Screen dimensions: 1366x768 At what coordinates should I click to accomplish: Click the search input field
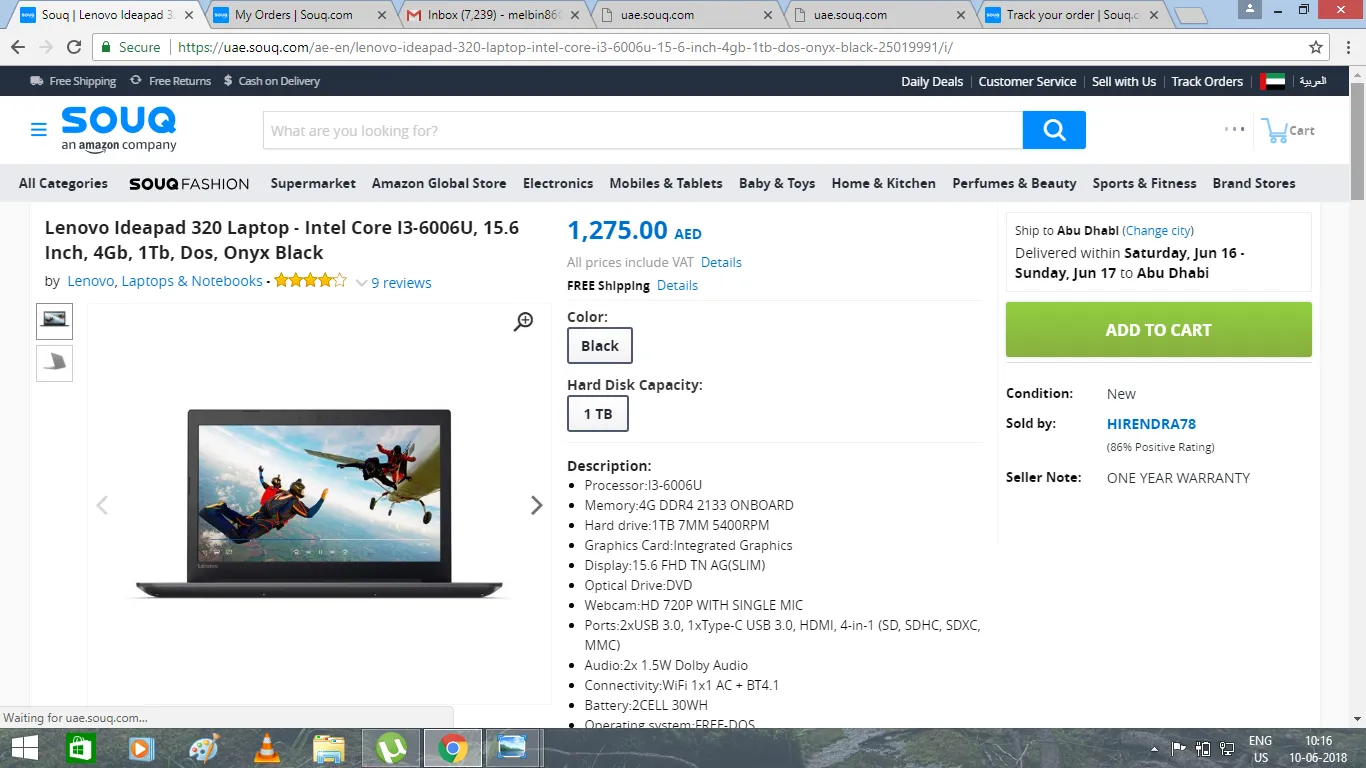click(642, 131)
